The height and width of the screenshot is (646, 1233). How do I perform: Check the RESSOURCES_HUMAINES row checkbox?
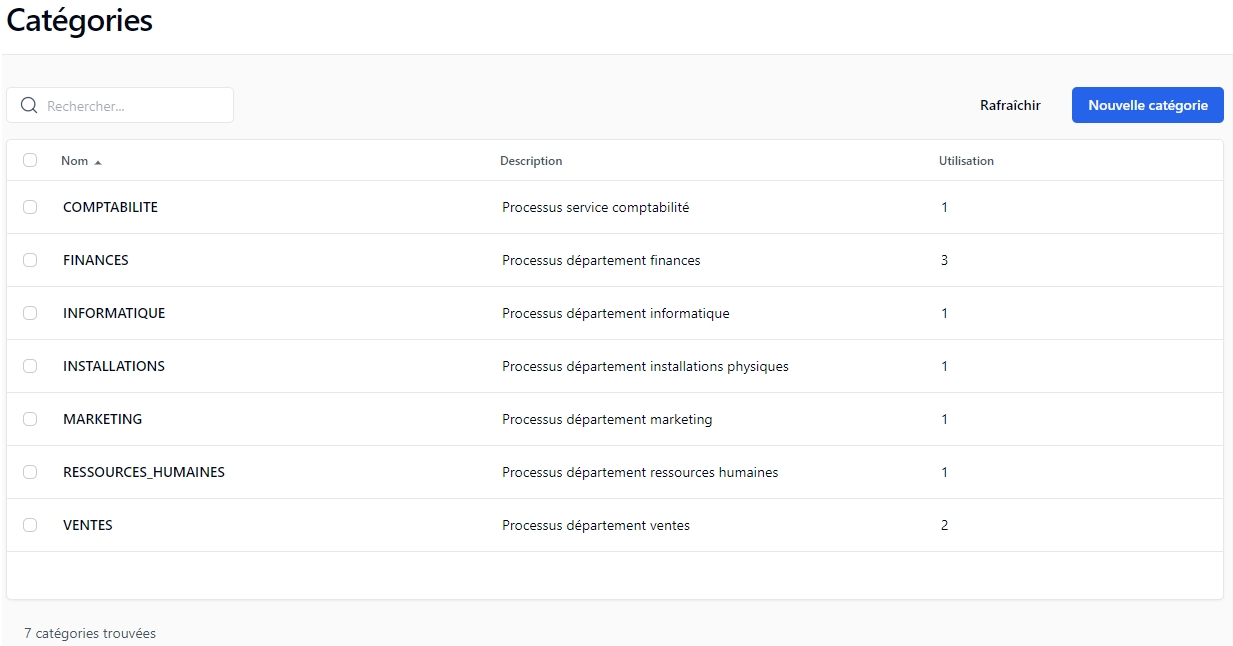(x=30, y=472)
